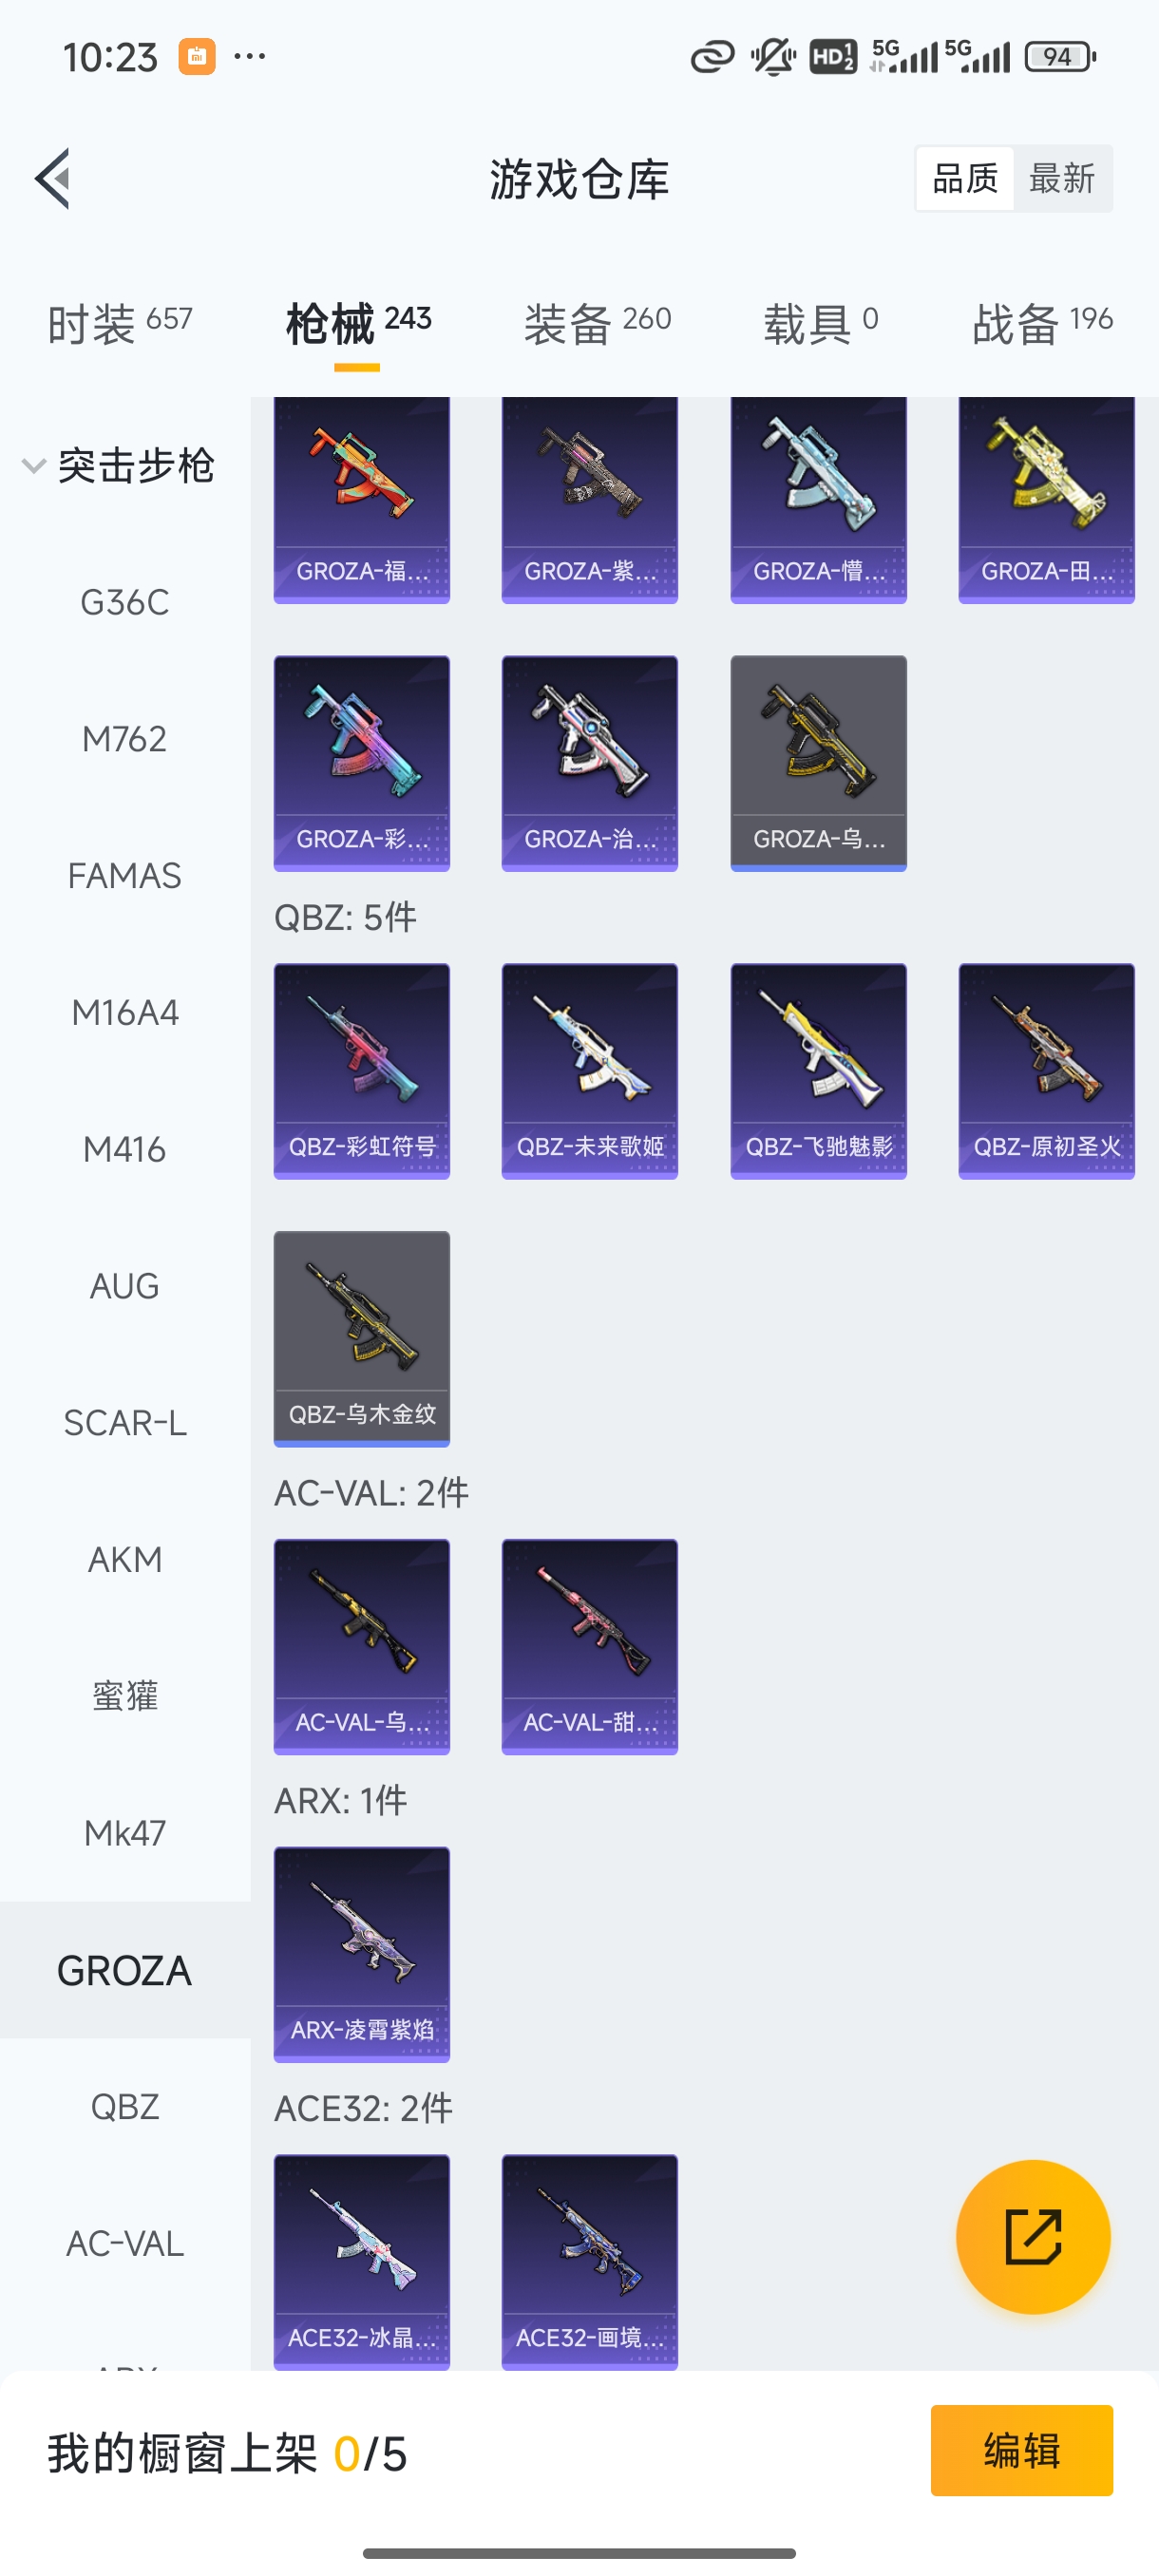Screen dimensions: 1159x2576
Task: Choose the QBZ-乌木金纹 gray skin
Action: (x=362, y=1338)
